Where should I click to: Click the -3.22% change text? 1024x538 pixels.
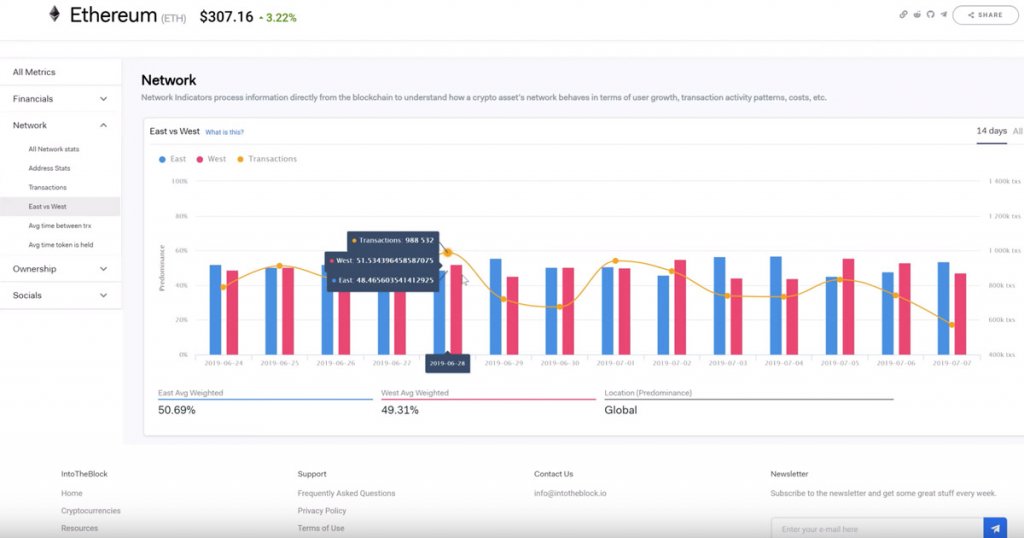(278, 18)
